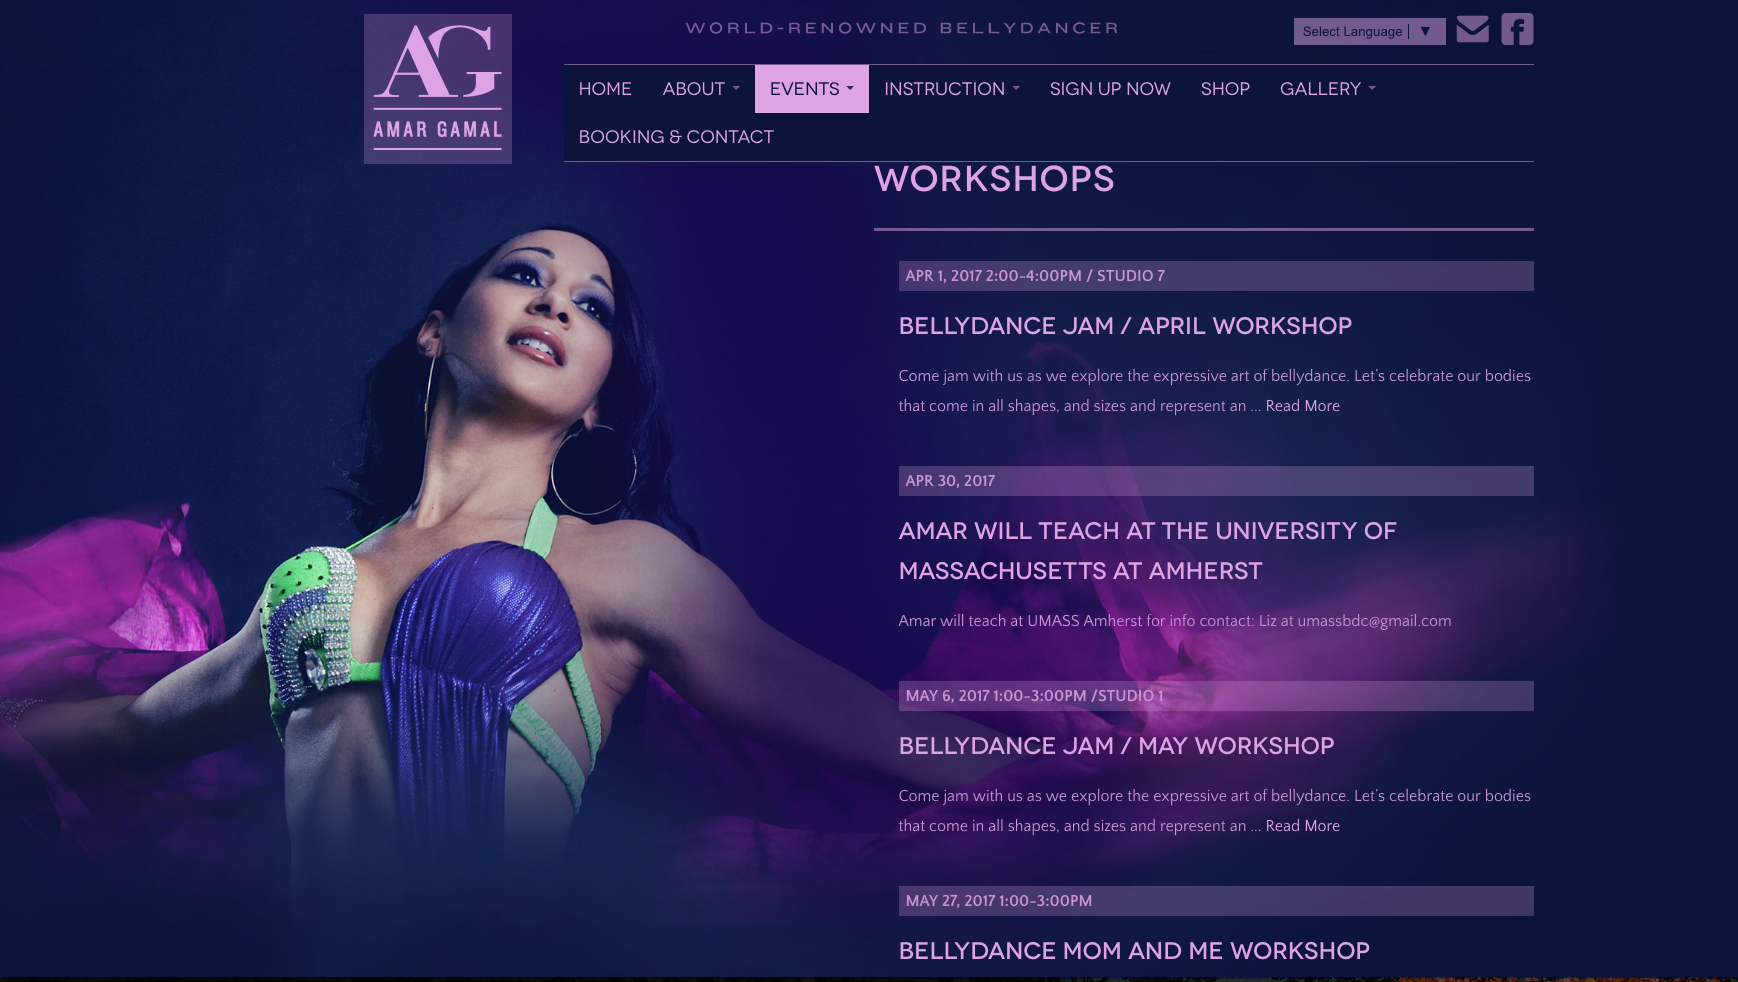This screenshot has height=982, width=1738.
Task: Read more about the April workshop
Action: (1302, 406)
